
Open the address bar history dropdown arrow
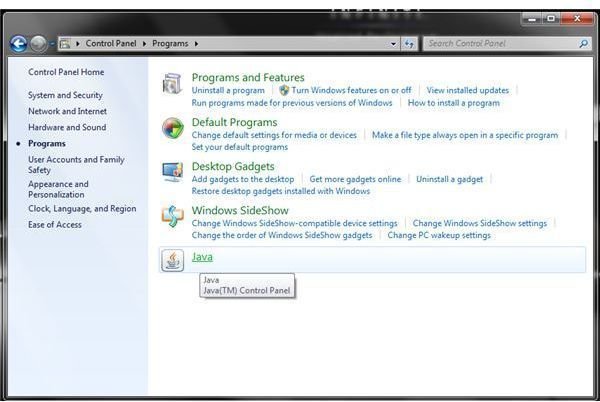(393, 44)
